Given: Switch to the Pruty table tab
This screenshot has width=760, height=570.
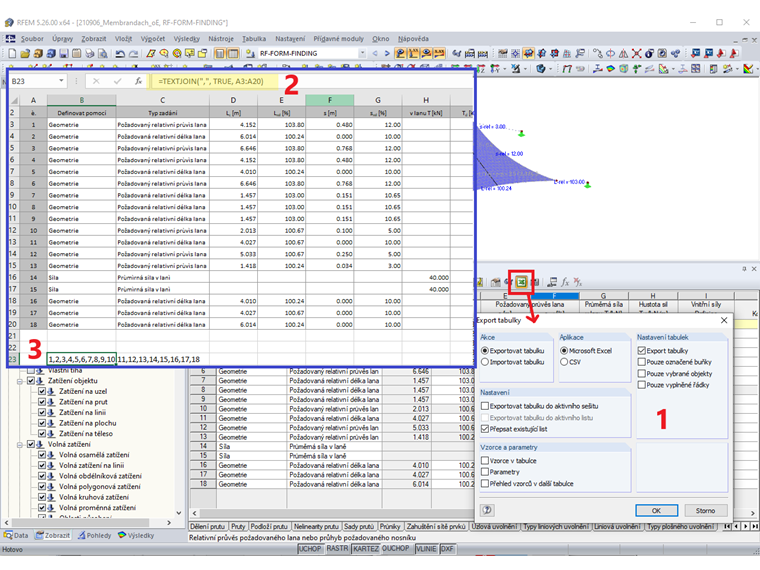Looking at the screenshot, I should point(238,526).
